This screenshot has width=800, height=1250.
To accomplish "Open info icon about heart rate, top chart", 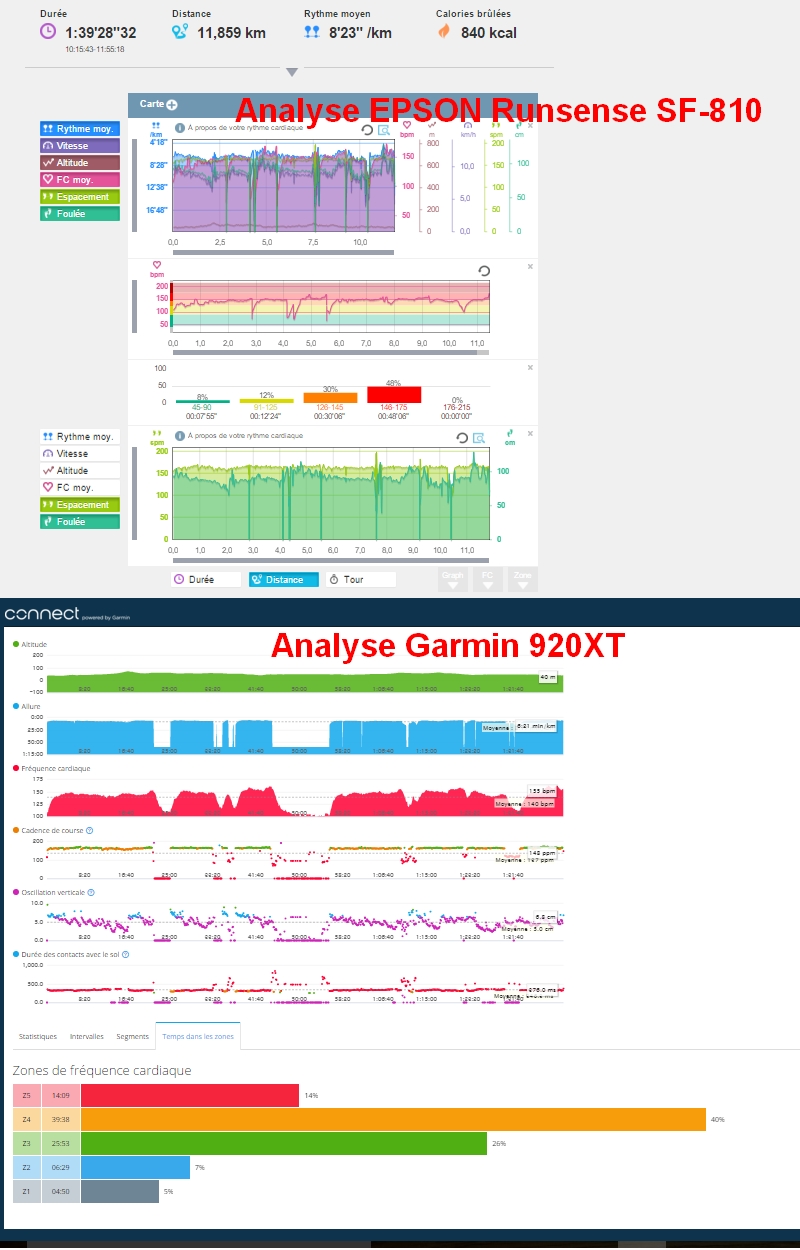I will (x=179, y=128).
